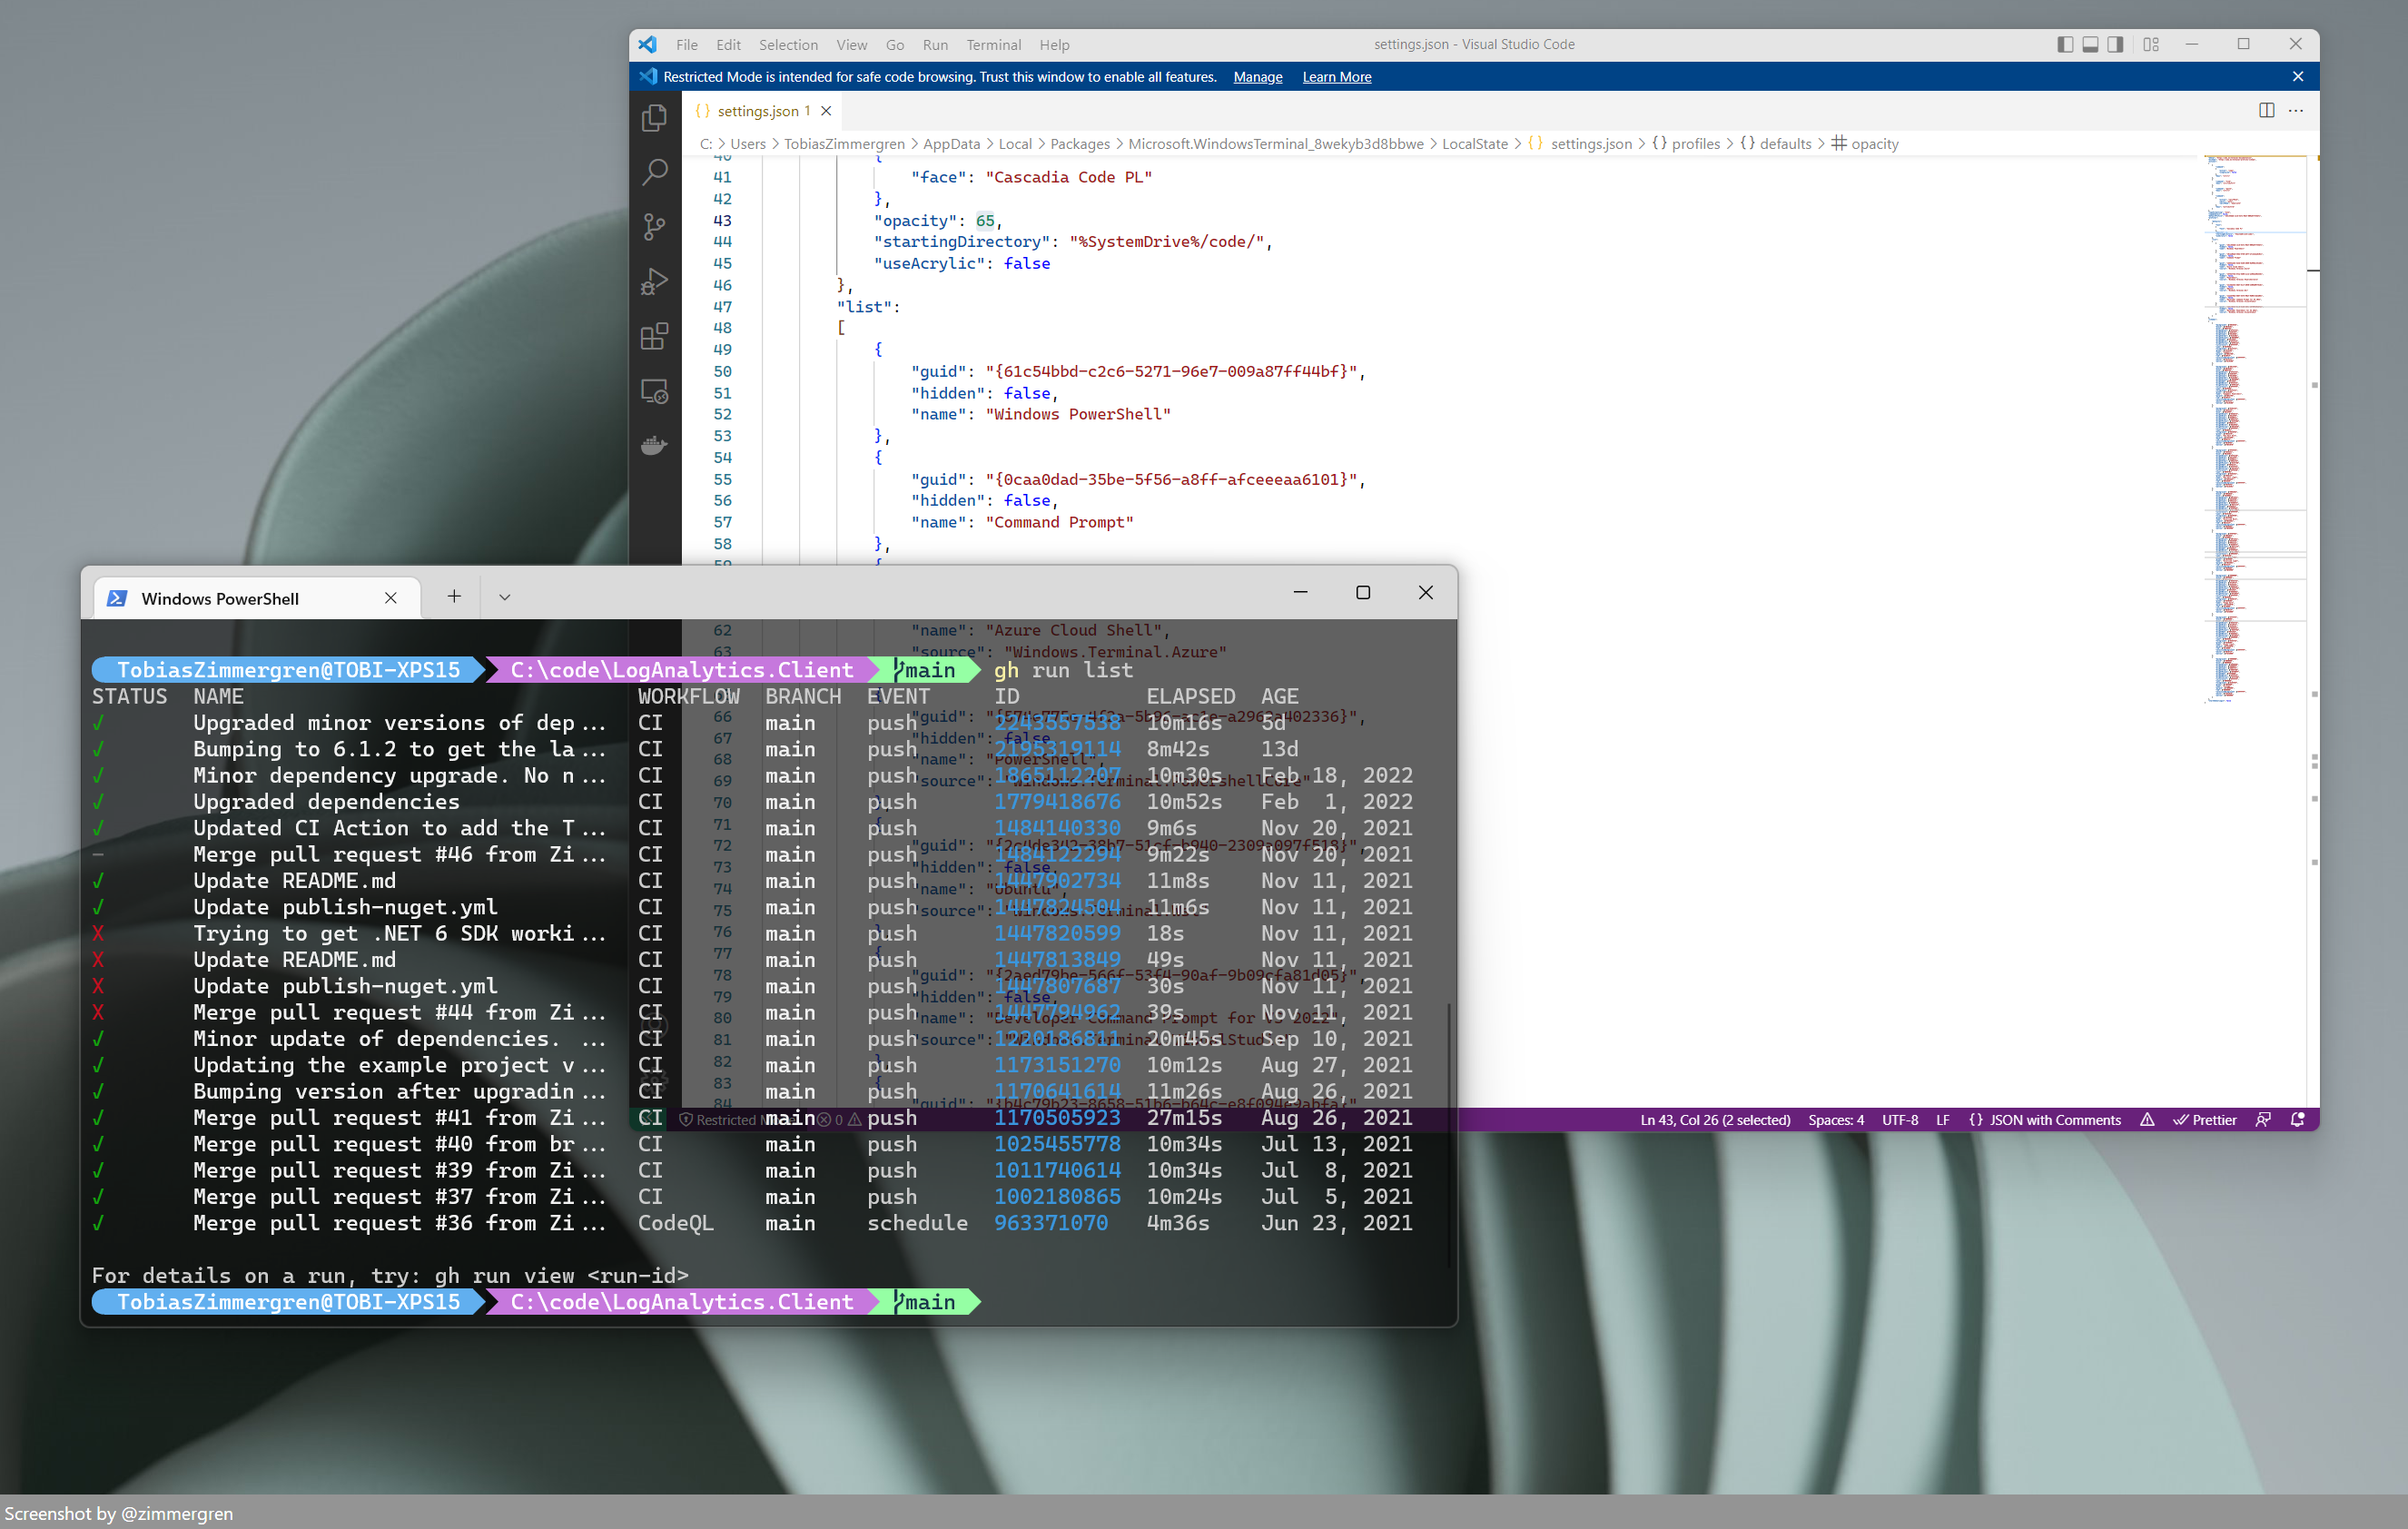Click the Explorer icon in activity bar
The width and height of the screenshot is (2408, 1529).
[656, 118]
